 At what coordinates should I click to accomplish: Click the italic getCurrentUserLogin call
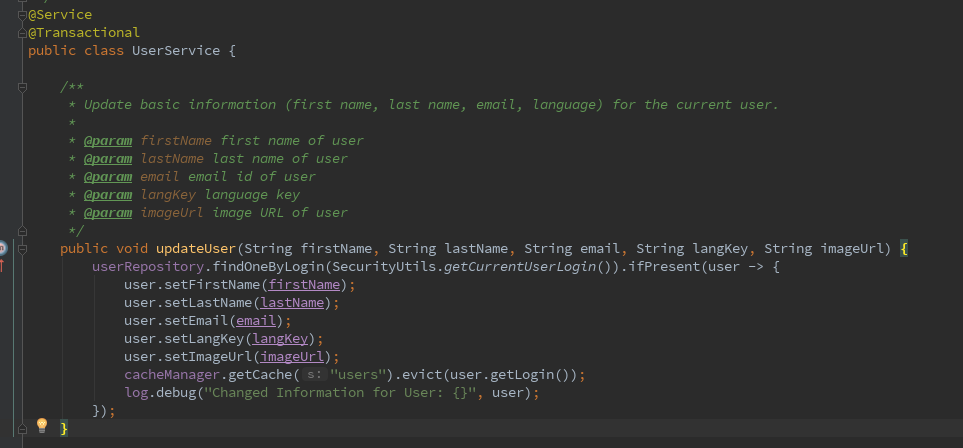coord(520,267)
